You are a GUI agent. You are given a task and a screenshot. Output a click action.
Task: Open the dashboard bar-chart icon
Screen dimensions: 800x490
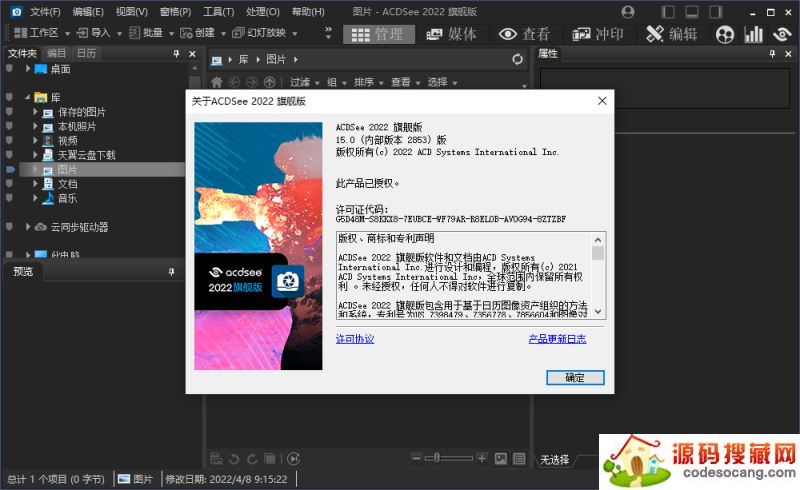click(753, 34)
